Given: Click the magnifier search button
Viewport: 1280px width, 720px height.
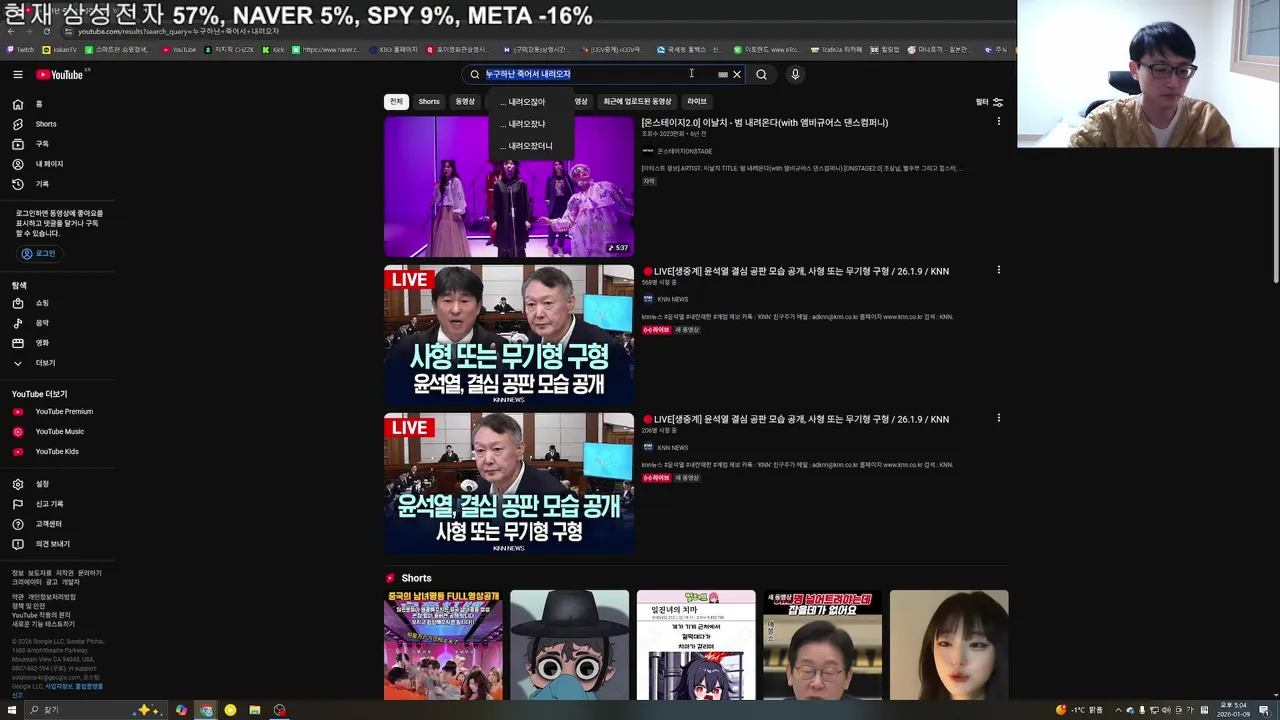Looking at the screenshot, I should (761, 74).
